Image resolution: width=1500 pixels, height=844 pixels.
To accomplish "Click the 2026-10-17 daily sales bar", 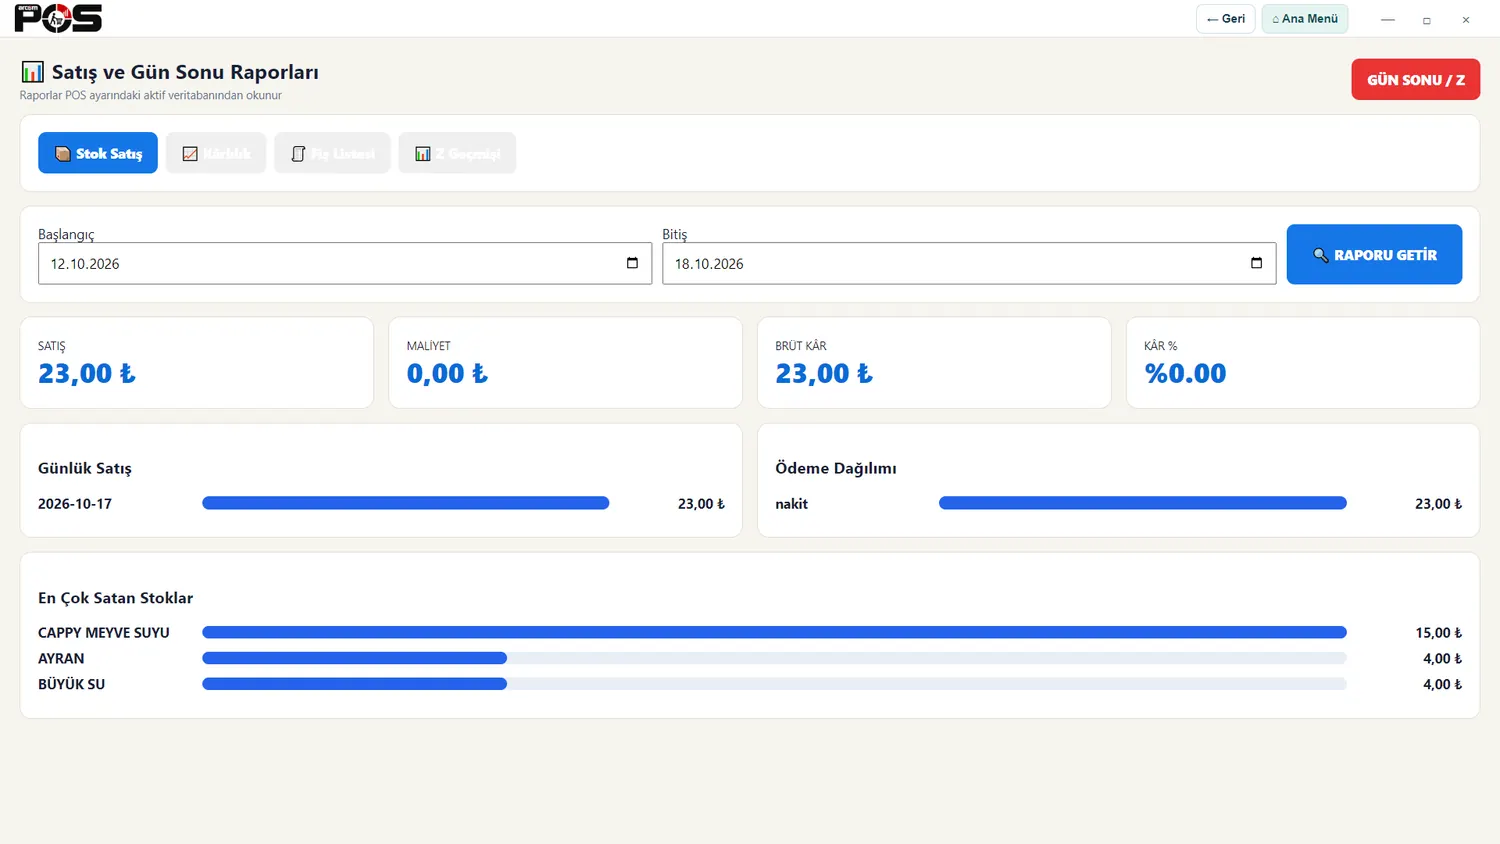I will 405,503.
